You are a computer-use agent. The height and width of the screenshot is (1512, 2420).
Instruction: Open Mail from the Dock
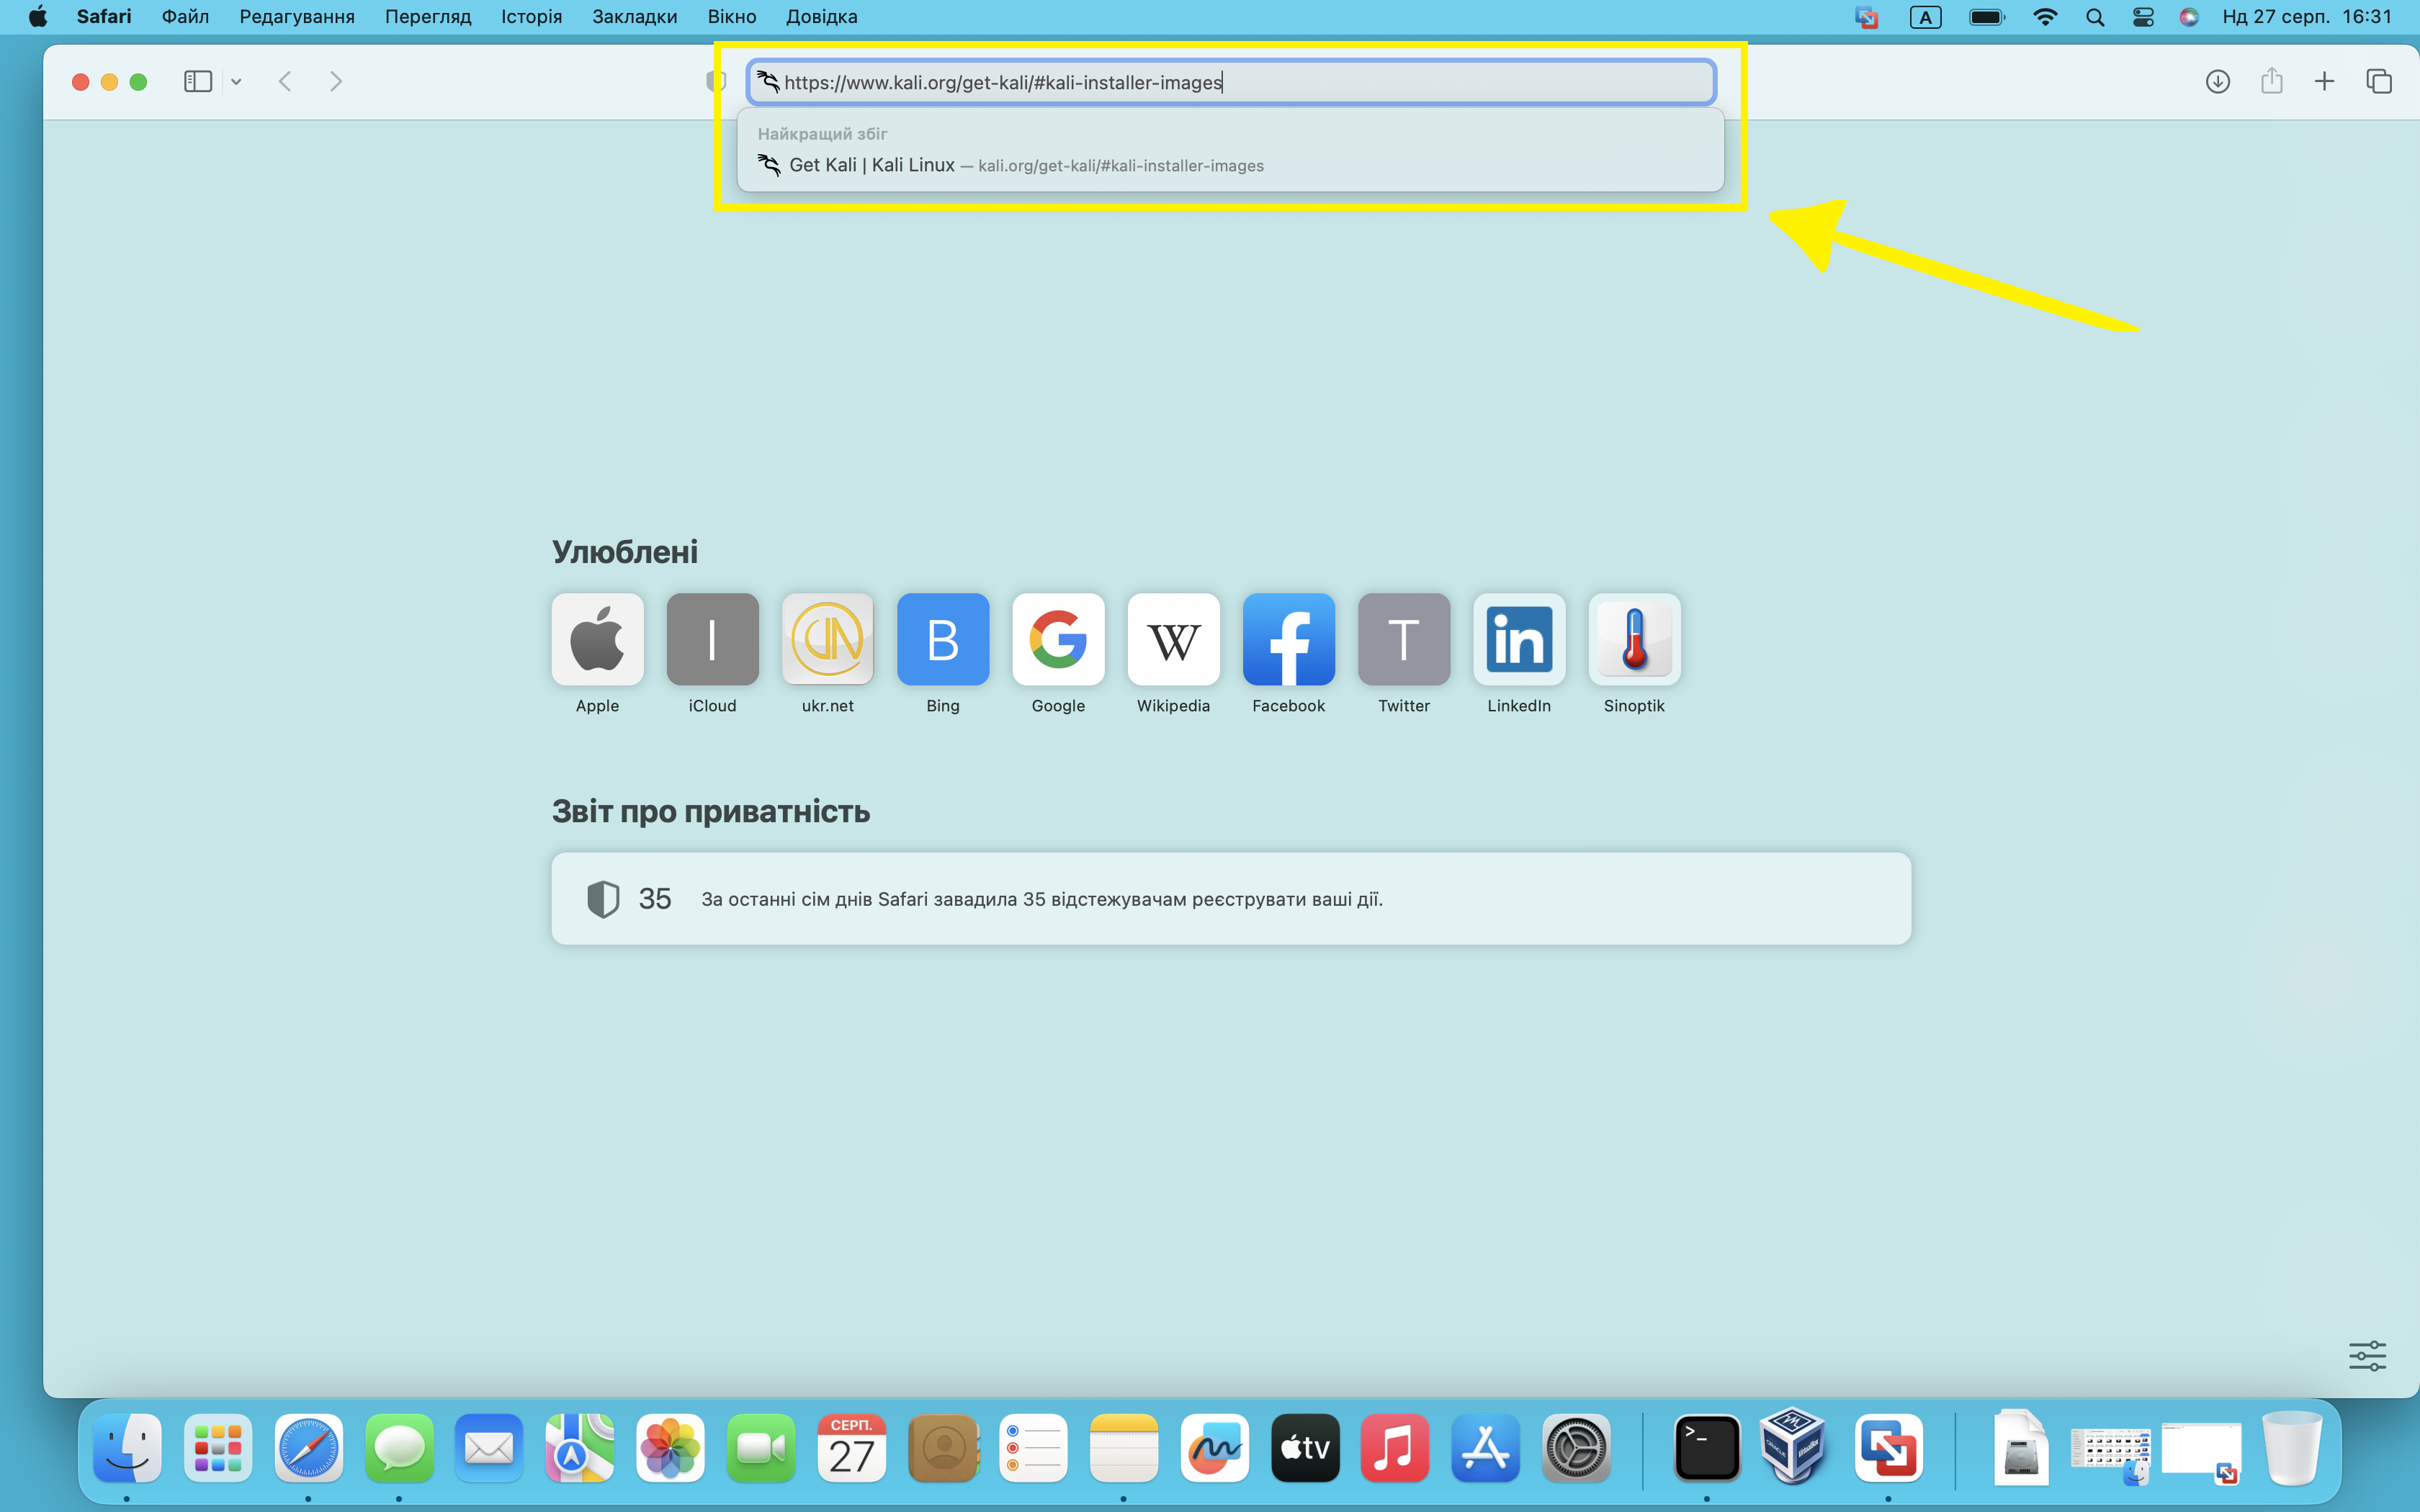489,1447
